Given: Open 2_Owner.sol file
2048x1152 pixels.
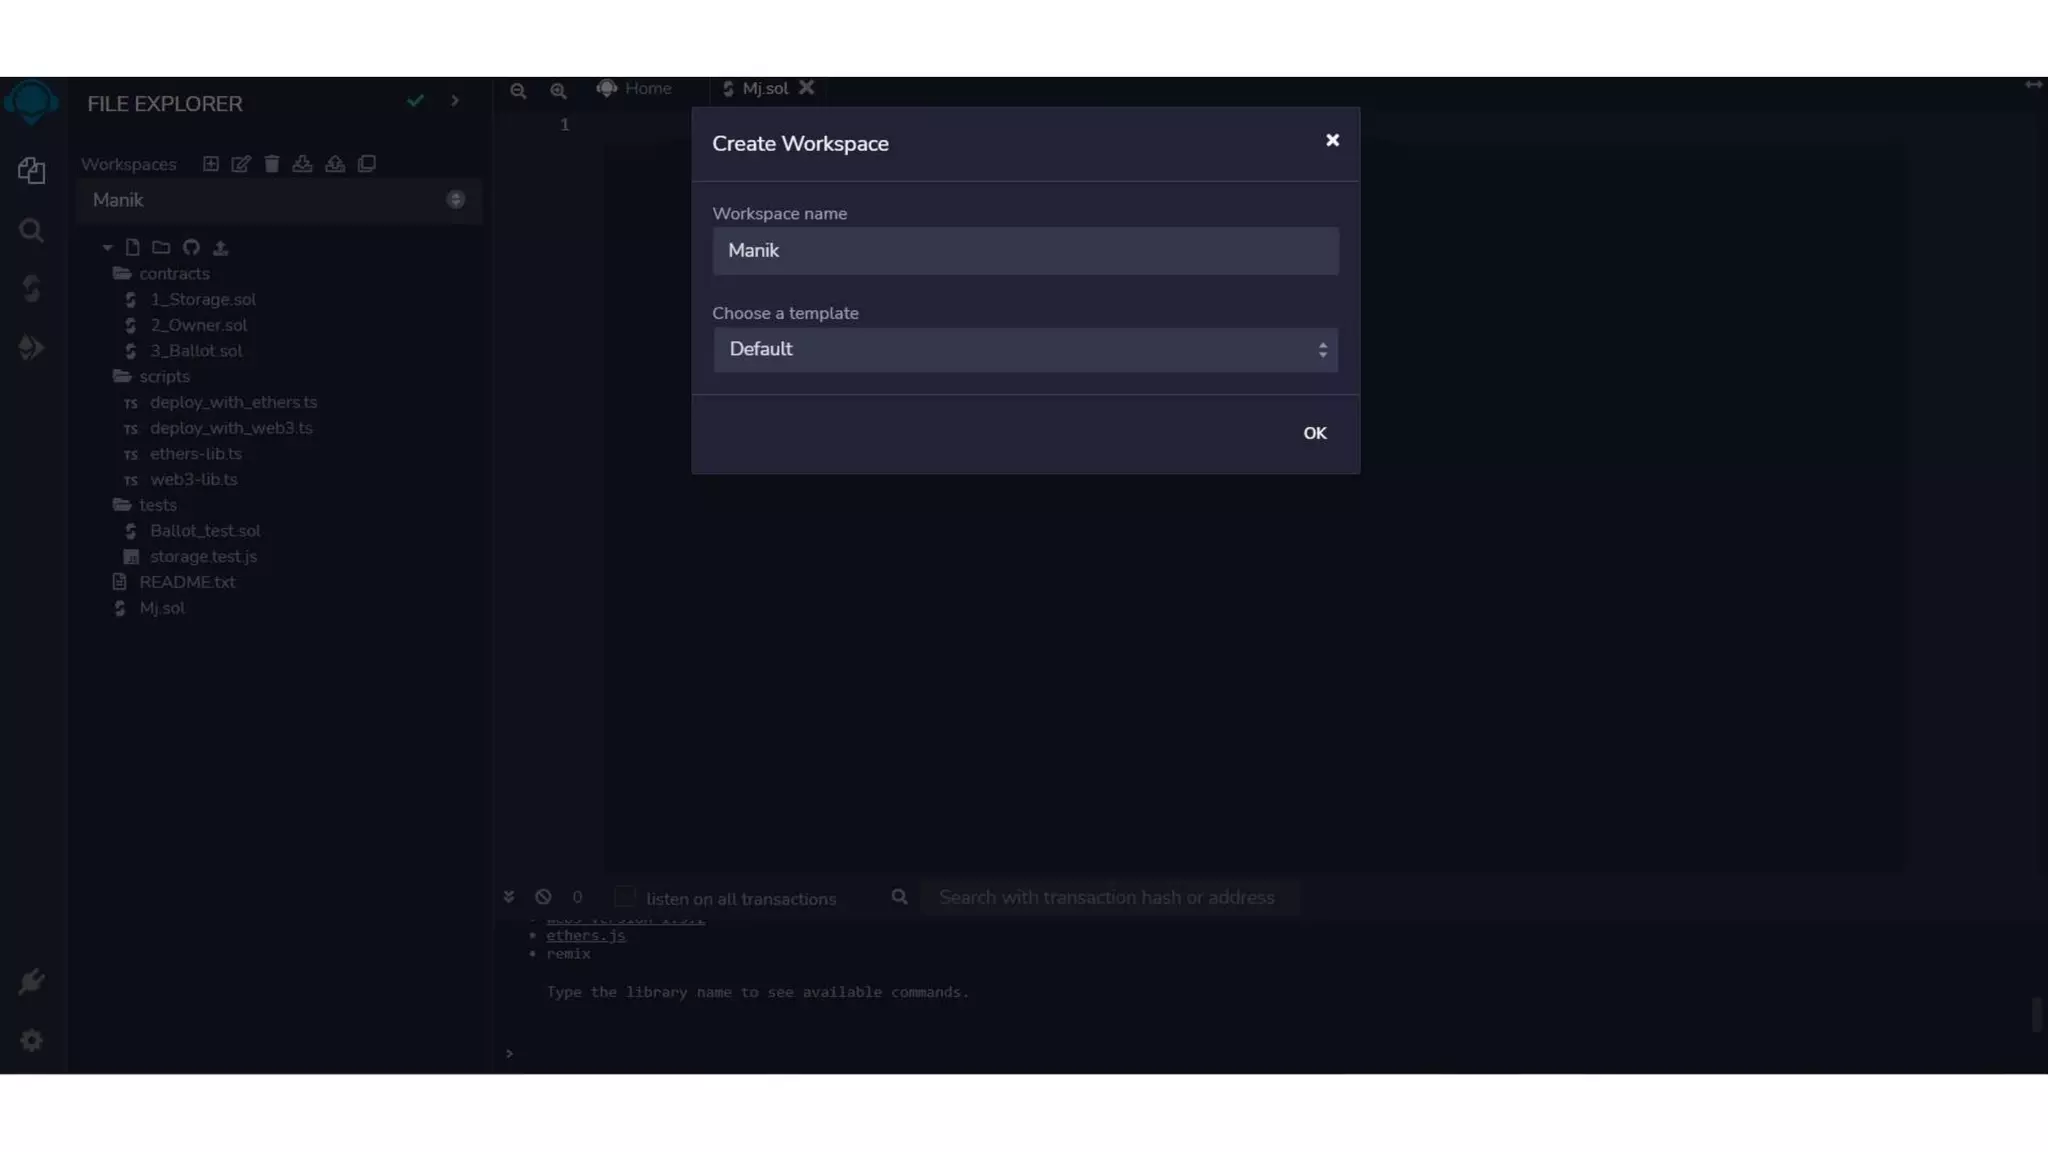Looking at the screenshot, I should click(199, 325).
